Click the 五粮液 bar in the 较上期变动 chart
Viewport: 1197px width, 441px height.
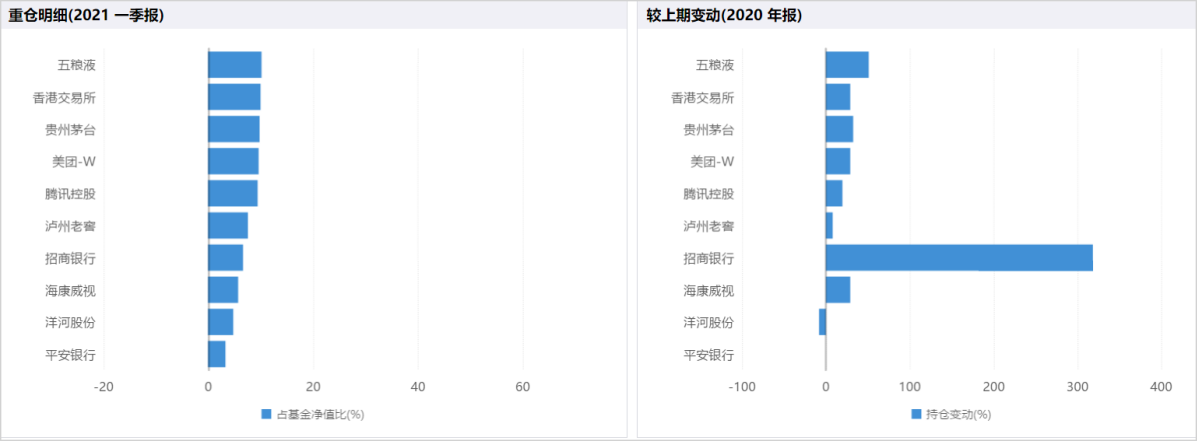(847, 65)
